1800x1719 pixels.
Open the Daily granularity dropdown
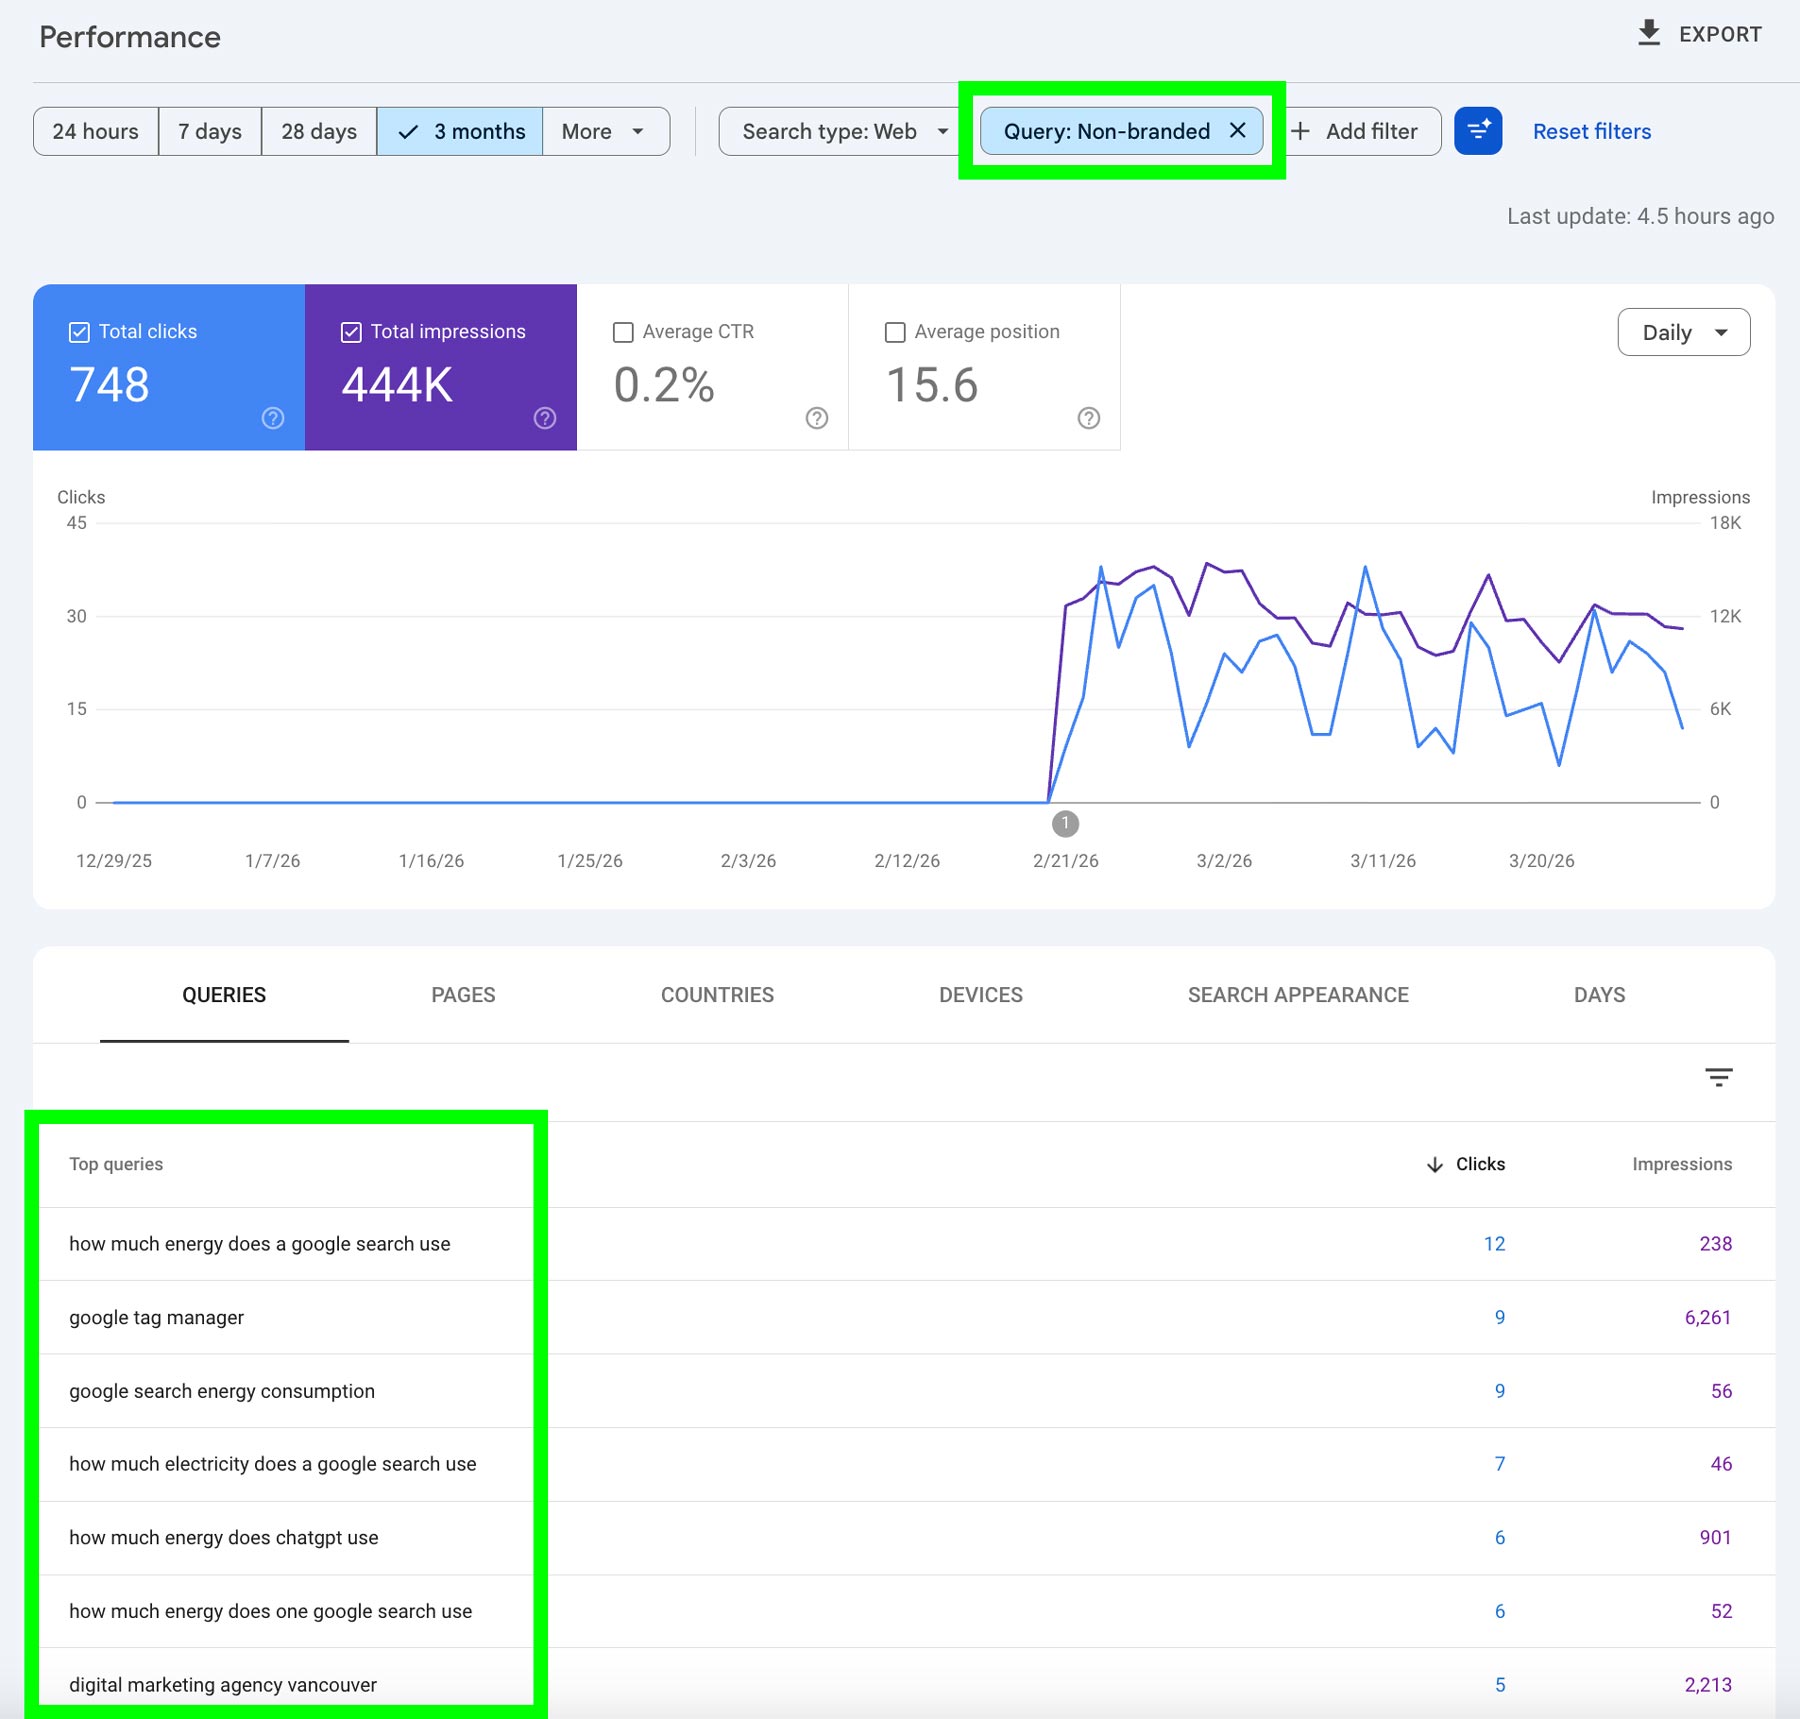1683,332
